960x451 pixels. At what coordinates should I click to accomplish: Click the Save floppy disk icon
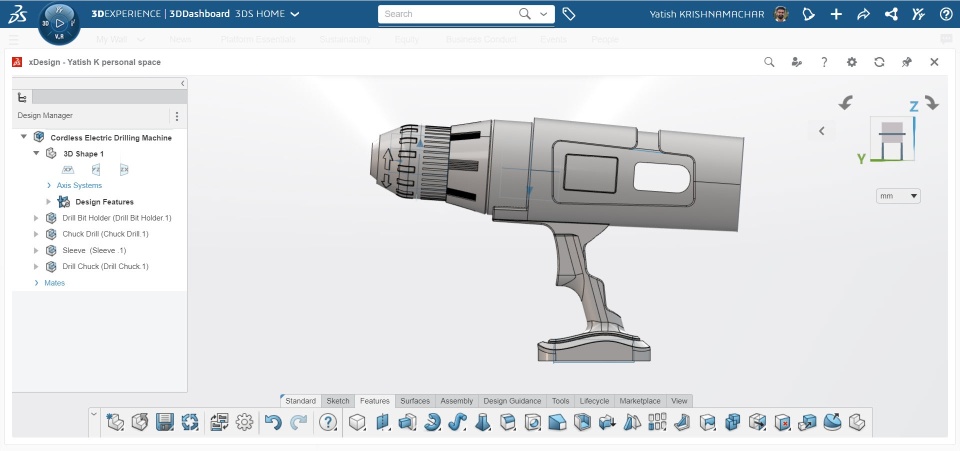tap(165, 422)
